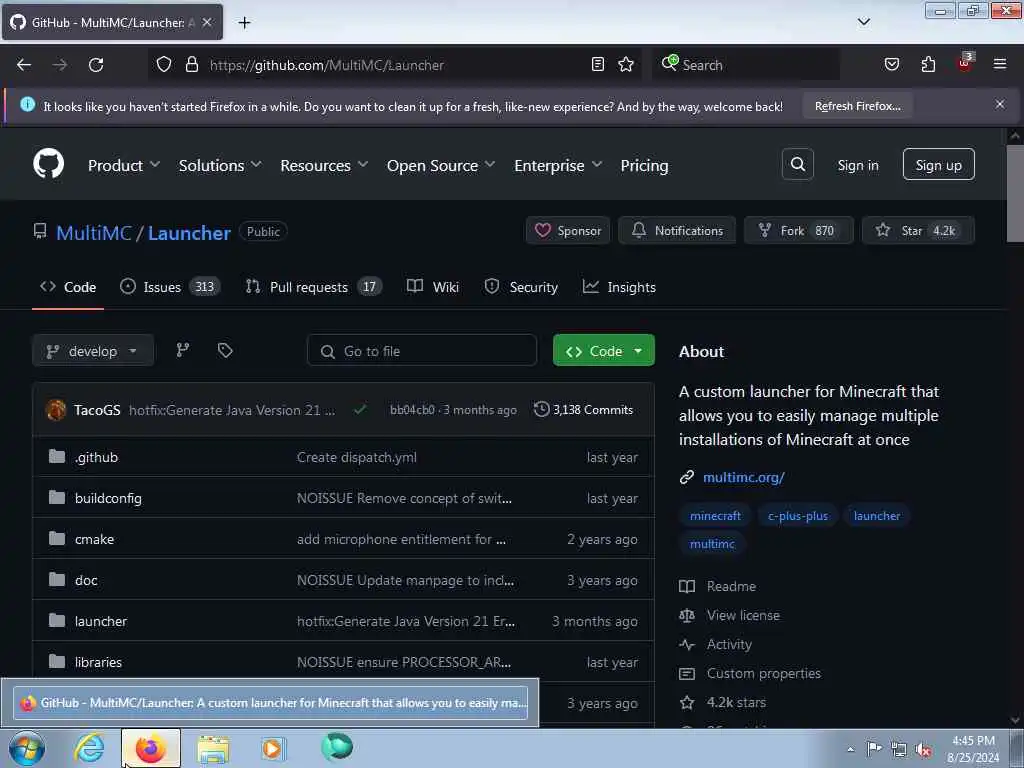The height and width of the screenshot is (768, 1024).
Task: Click the Firefox back arrow
Action: pyautogui.click(x=24, y=65)
